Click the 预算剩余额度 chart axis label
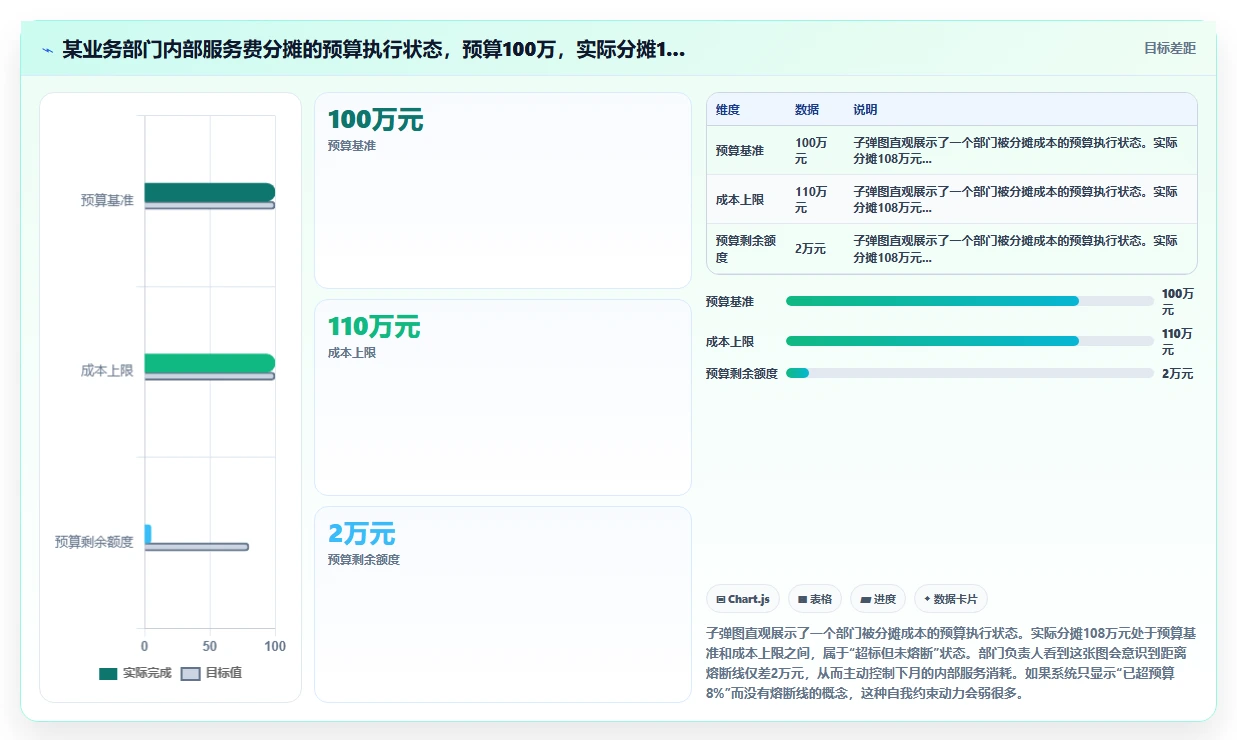The height and width of the screenshot is (740, 1237). [x=94, y=542]
